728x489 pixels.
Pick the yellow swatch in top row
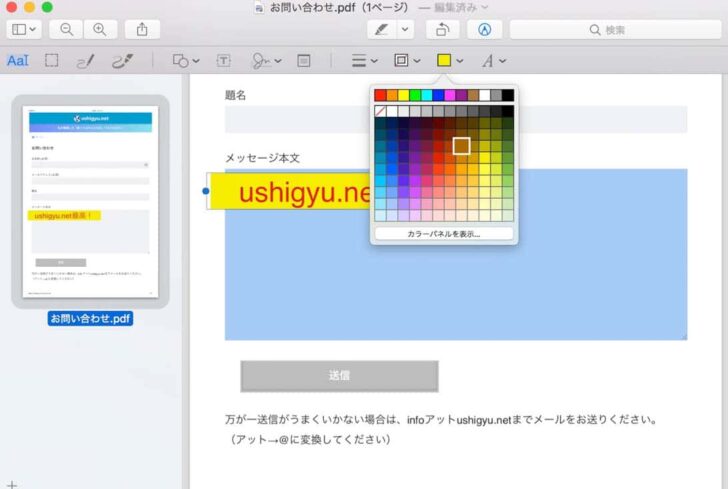pos(403,95)
